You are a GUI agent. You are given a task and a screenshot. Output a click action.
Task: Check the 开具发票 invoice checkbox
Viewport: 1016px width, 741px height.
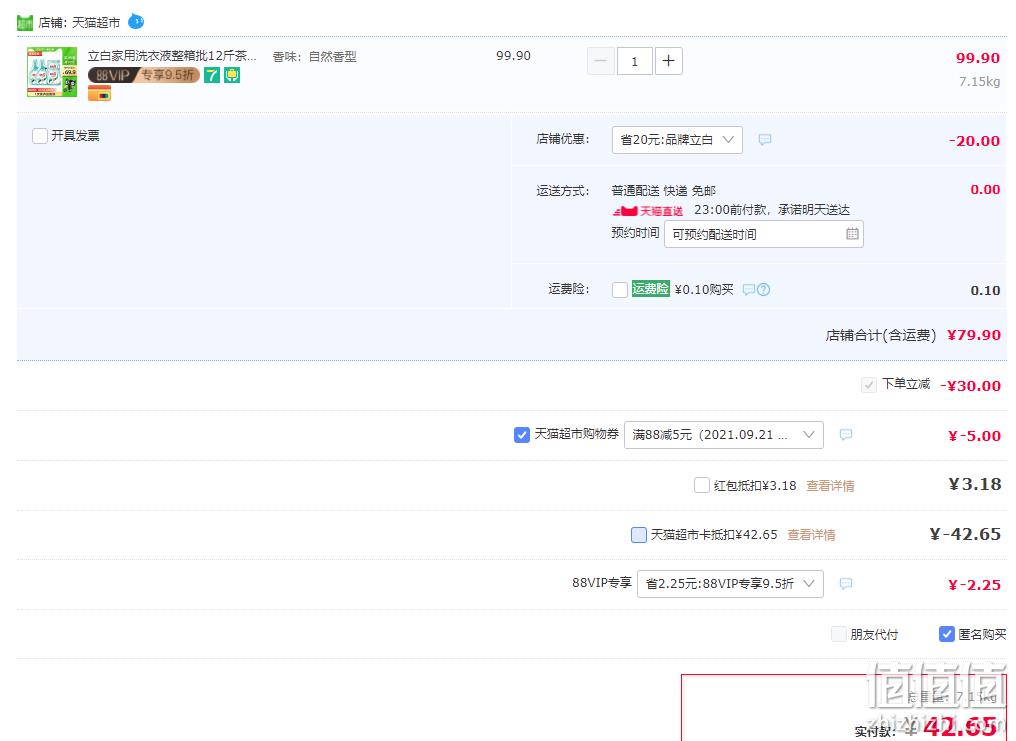pos(40,136)
